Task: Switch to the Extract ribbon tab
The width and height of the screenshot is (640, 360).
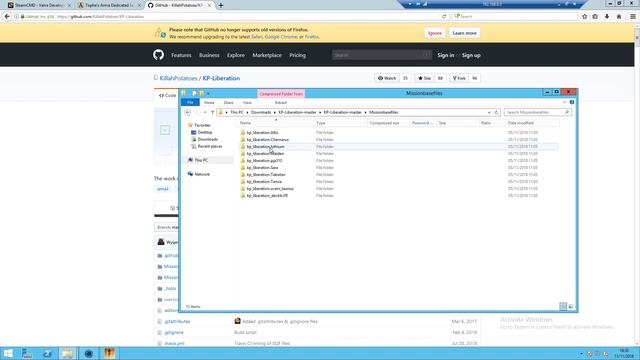Action: 280,102
